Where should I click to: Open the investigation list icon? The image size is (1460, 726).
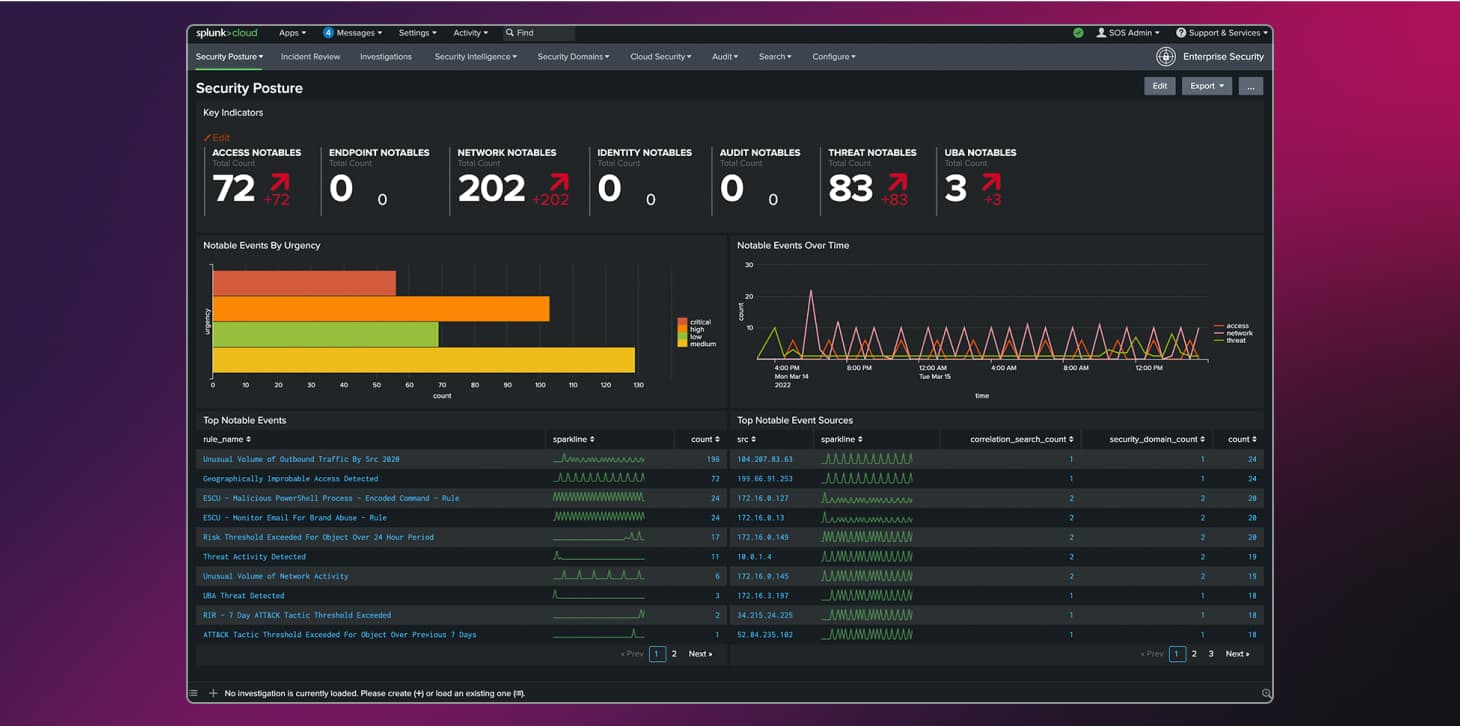(192, 692)
